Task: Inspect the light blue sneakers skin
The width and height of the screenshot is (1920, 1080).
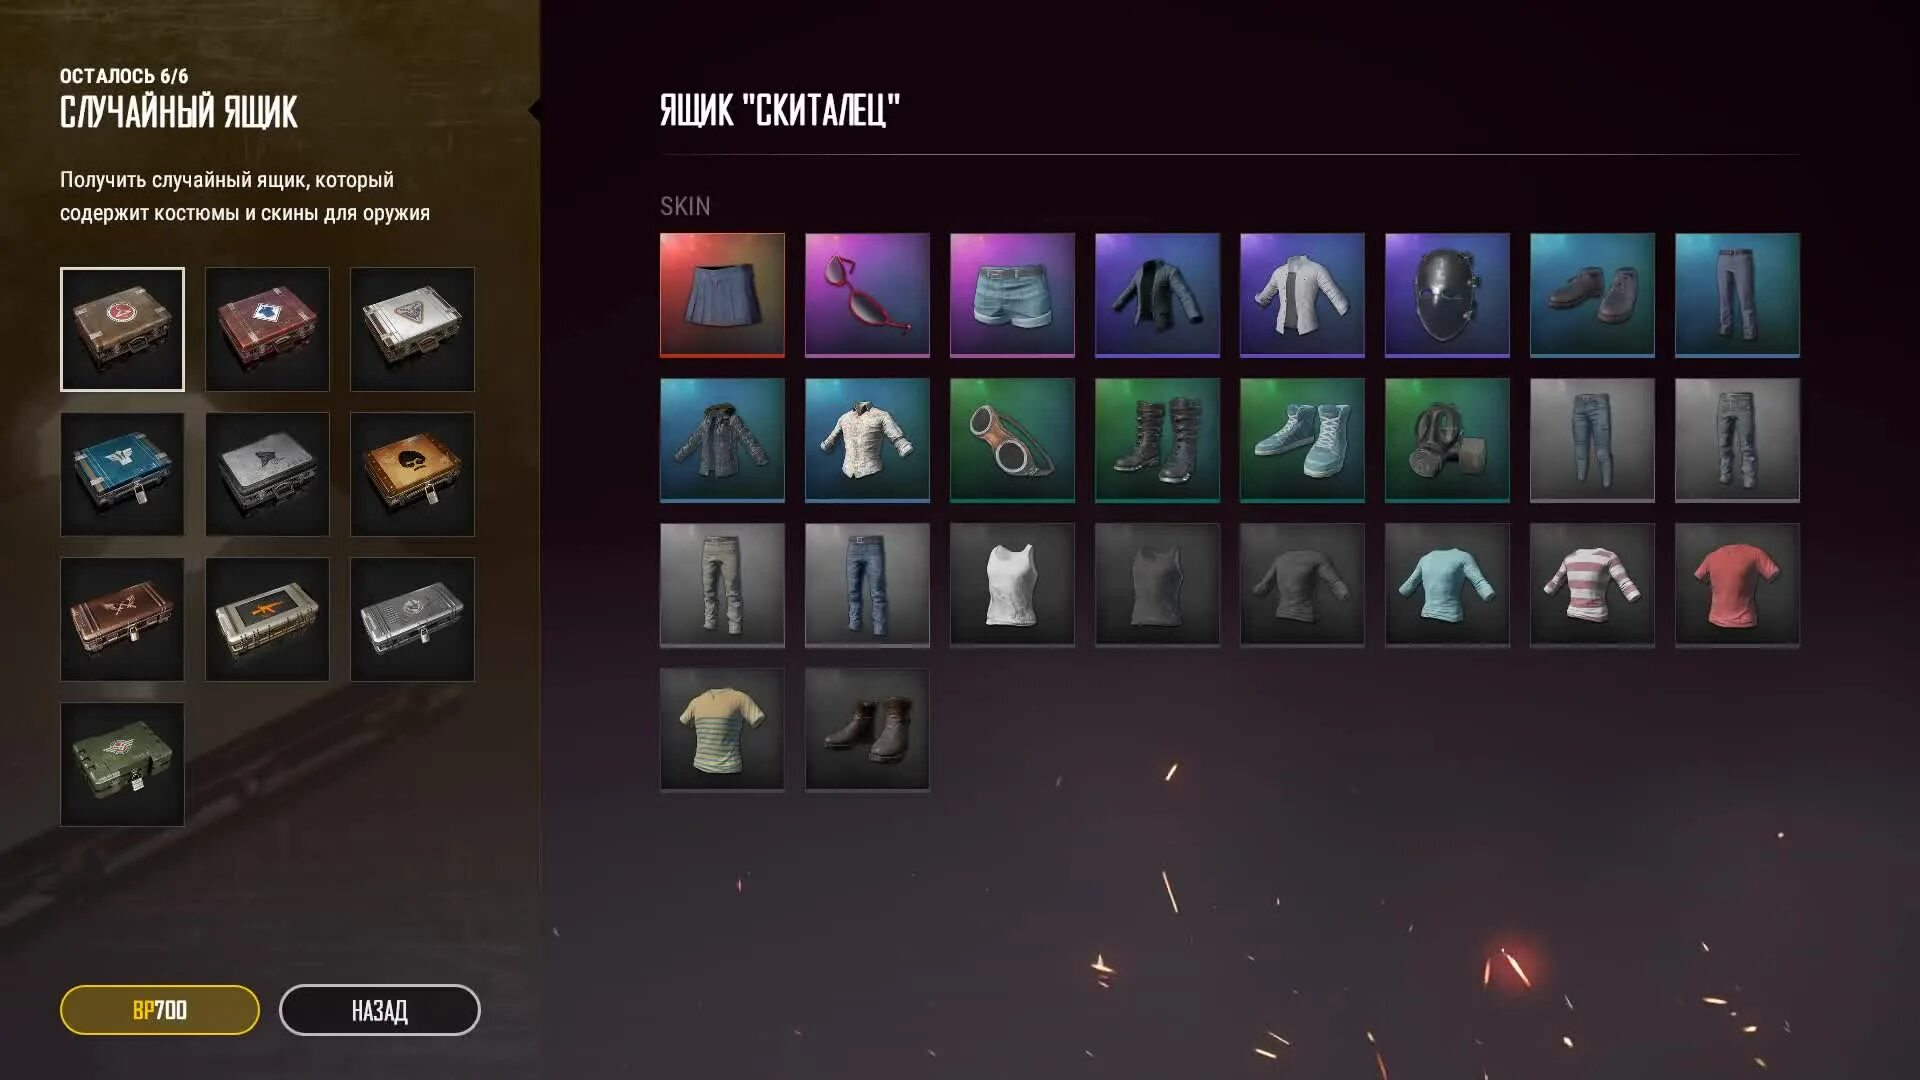Action: (1302, 440)
